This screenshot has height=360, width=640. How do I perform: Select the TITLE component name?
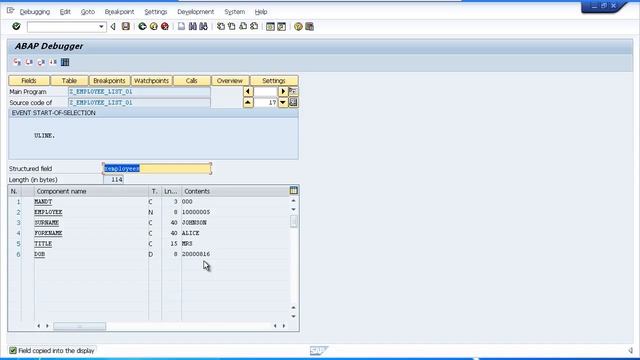coord(43,244)
